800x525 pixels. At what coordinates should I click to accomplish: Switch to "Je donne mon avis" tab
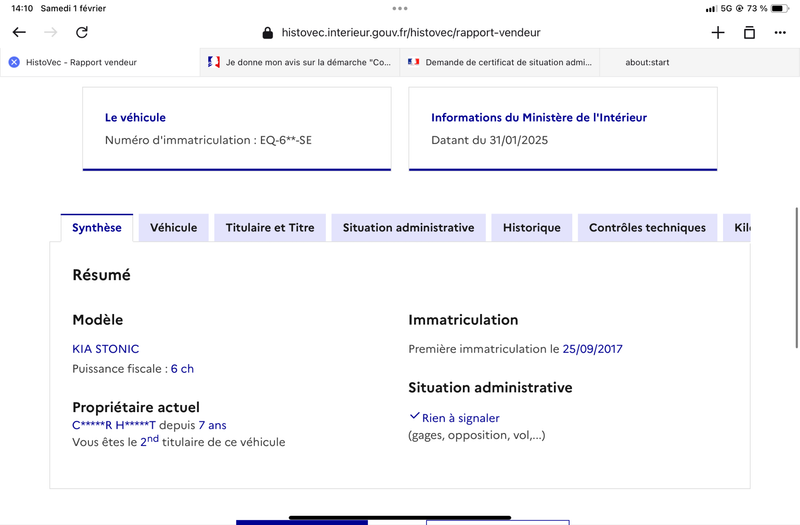point(300,62)
